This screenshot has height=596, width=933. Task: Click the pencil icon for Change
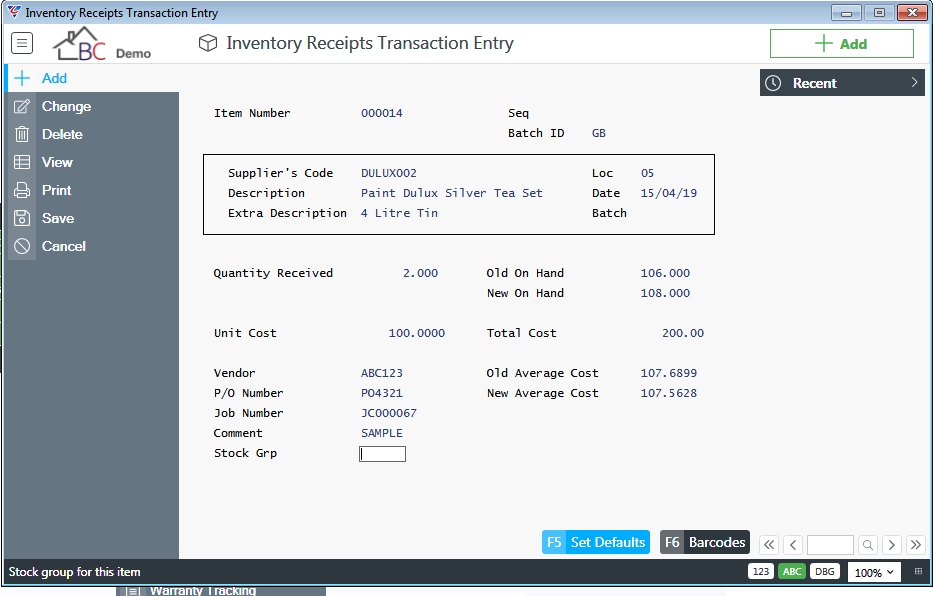[22, 106]
